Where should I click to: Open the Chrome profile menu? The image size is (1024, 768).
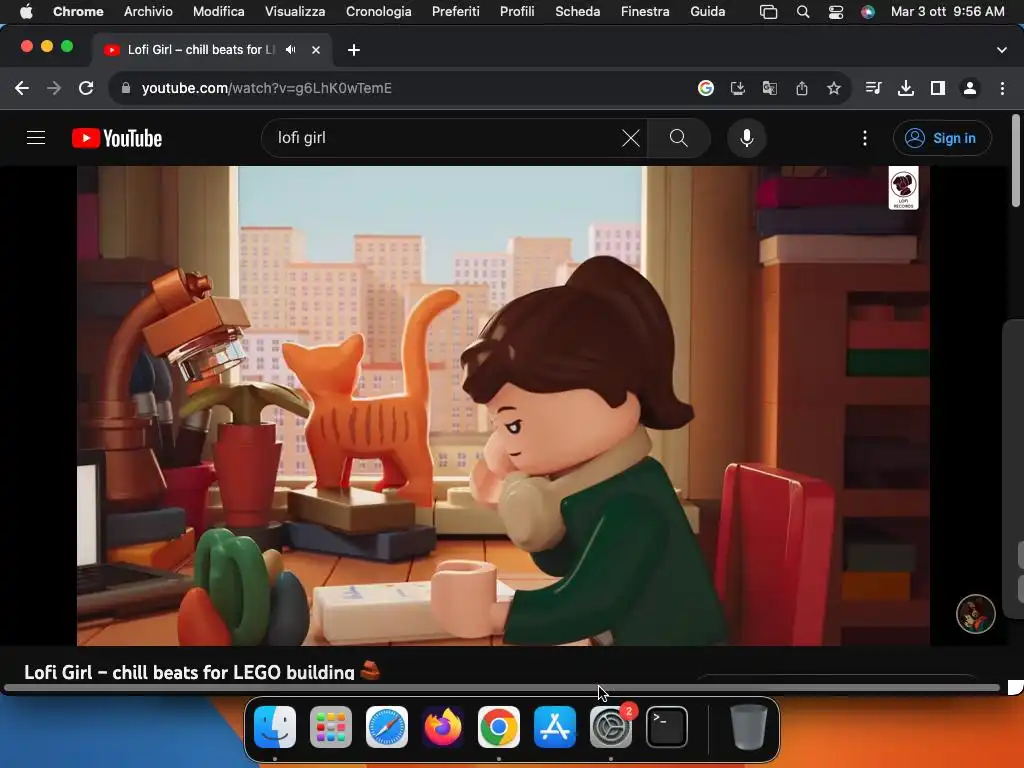(x=970, y=88)
